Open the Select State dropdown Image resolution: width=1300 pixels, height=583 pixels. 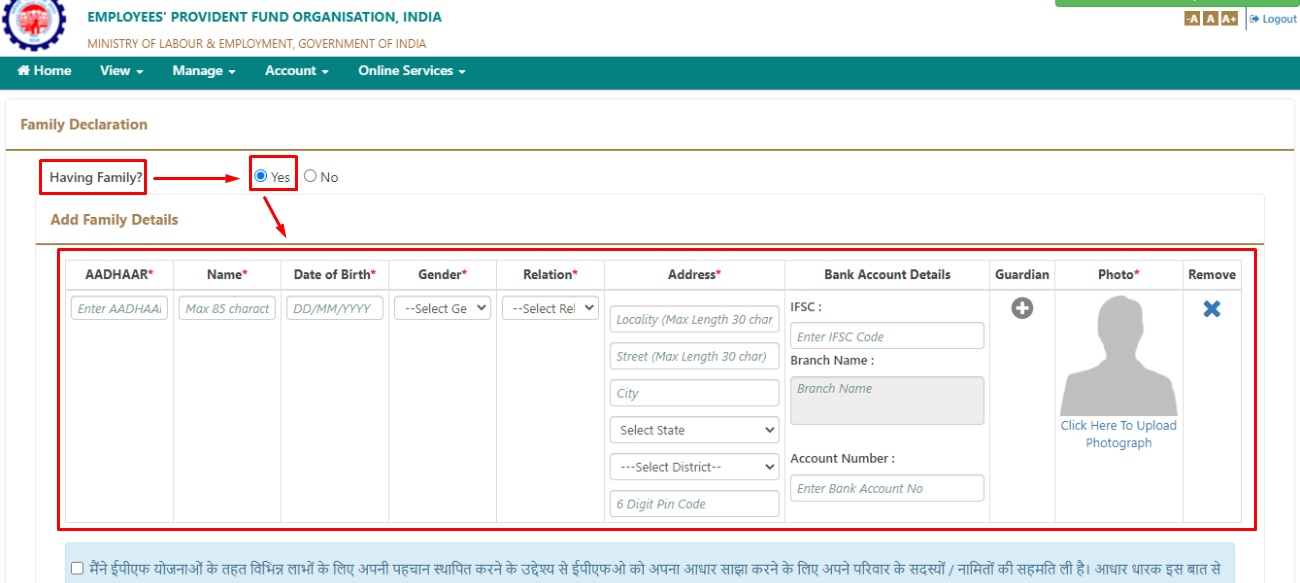pyautogui.click(x=694, y=430)
